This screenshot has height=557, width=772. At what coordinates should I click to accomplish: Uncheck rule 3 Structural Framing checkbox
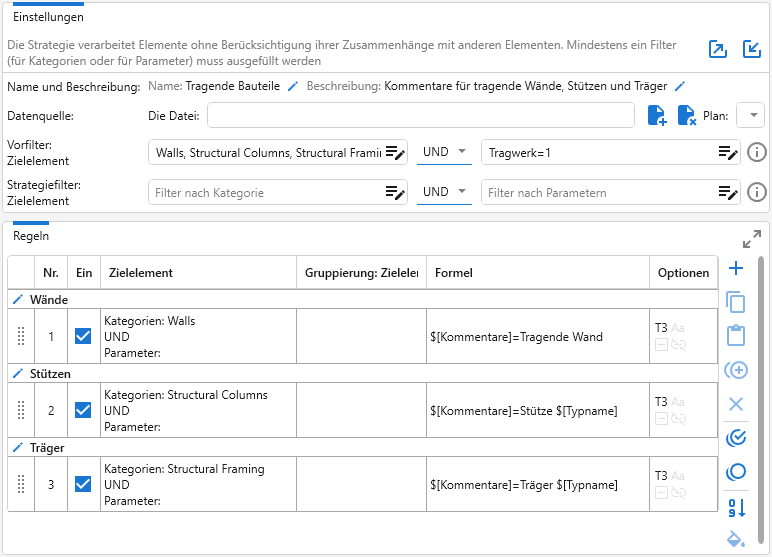click(83, 484)
